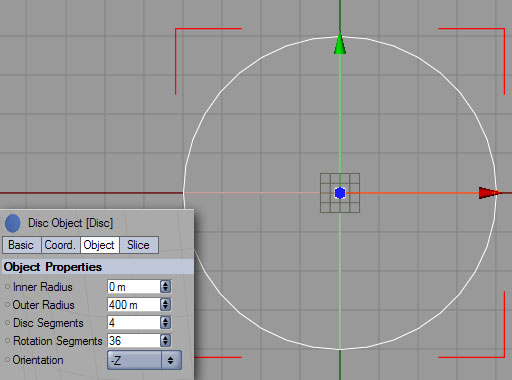
Task: Switch to the Basic tab
Action: 22,245
